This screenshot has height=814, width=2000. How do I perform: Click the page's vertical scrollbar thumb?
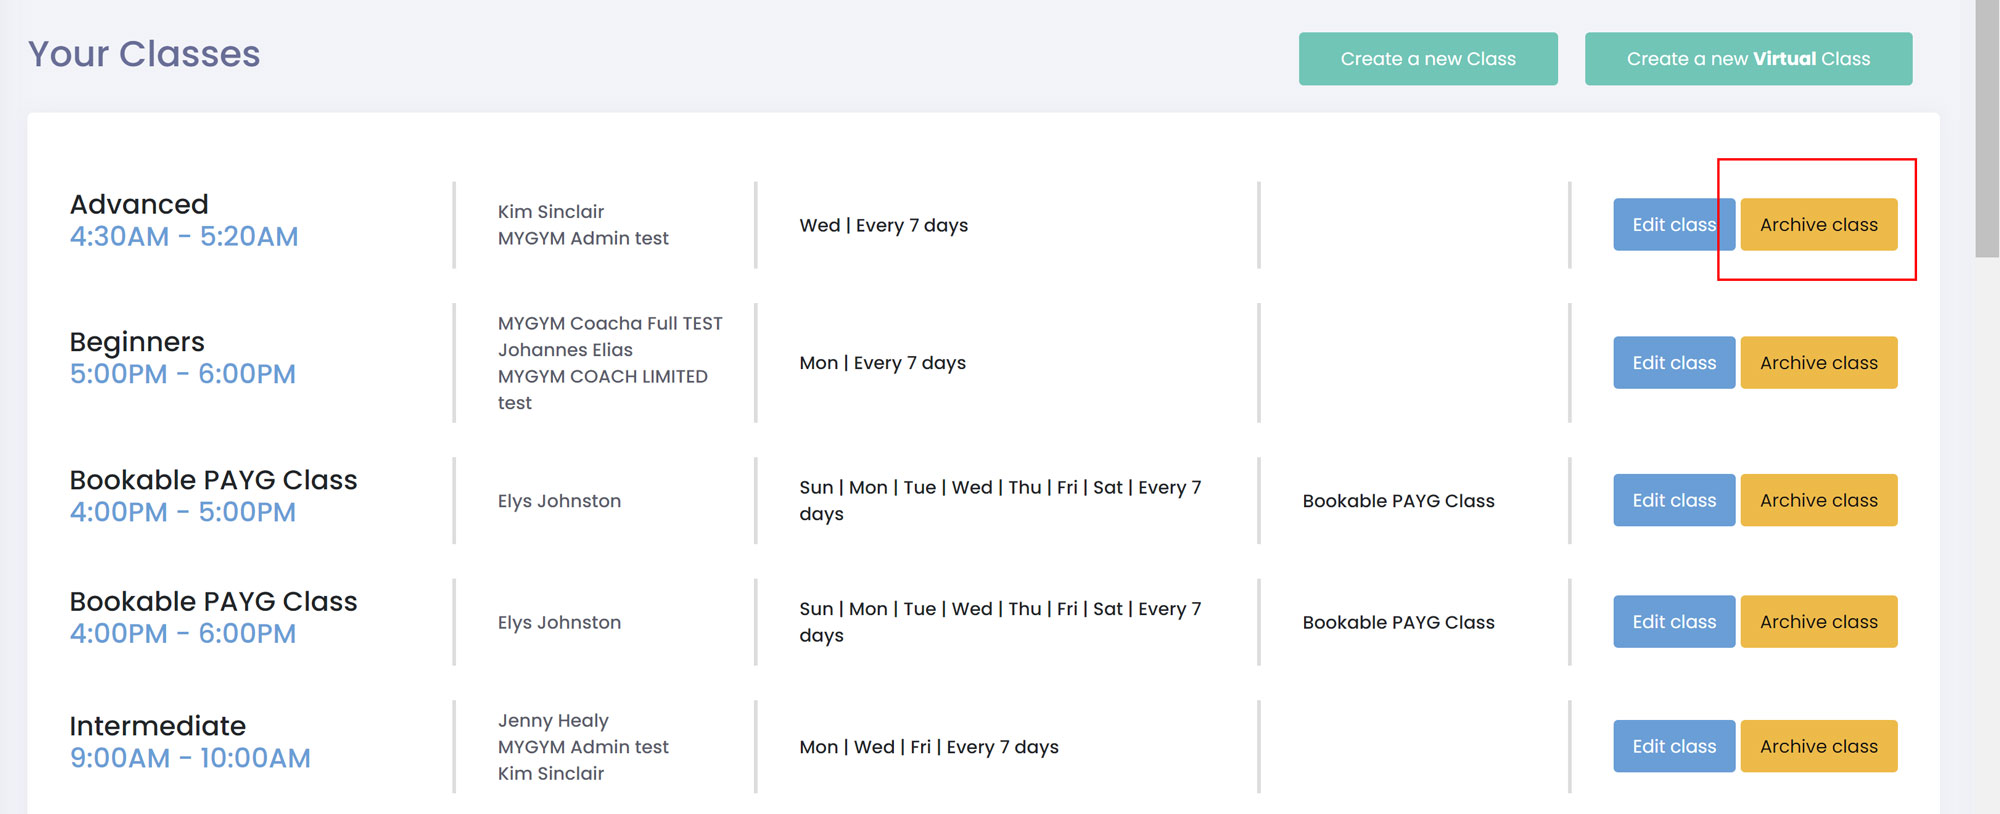tap(1986, 130)
